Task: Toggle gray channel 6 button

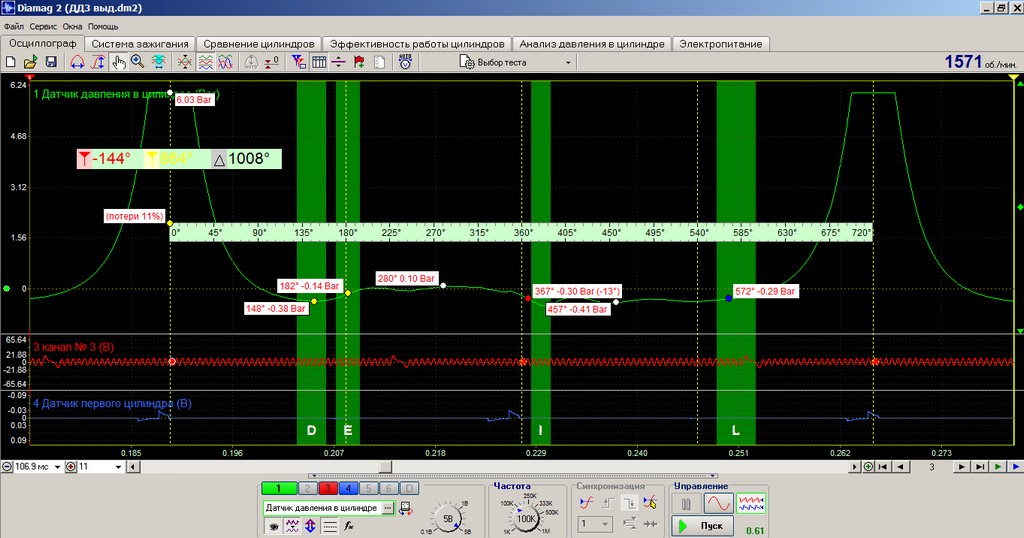Action: tap(389, 488)
